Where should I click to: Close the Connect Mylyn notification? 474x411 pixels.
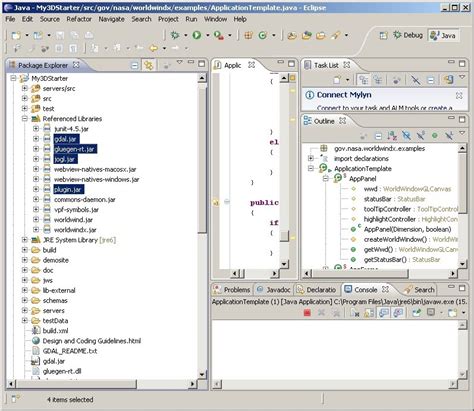pyautogui.click(x=459, y=95)
